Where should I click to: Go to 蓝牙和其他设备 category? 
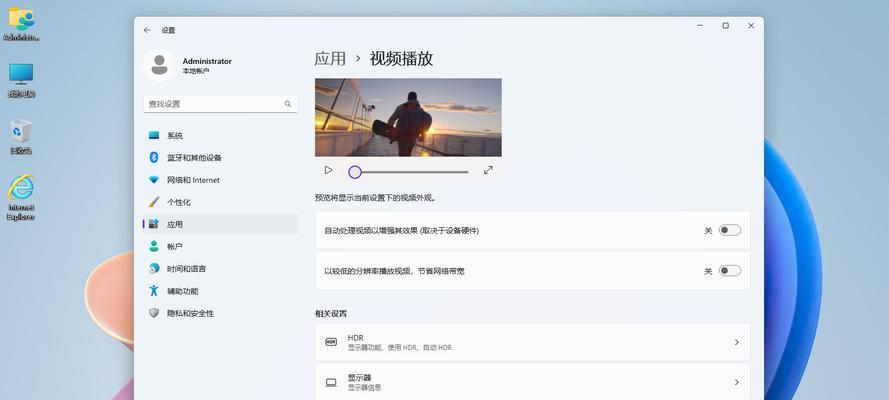point(221,158)
